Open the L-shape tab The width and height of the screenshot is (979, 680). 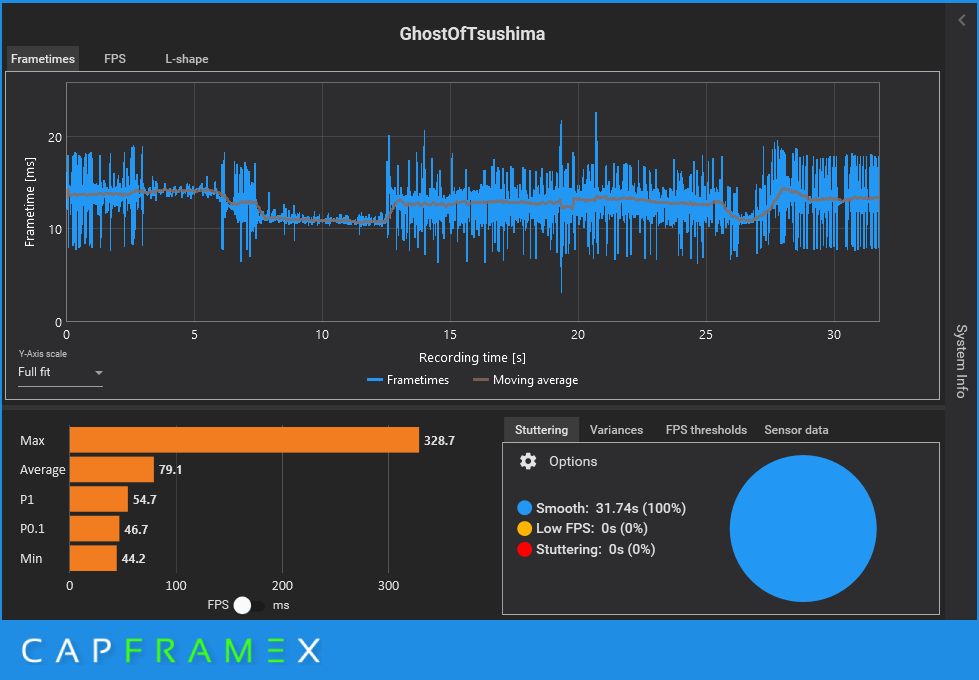click(187, 59)
